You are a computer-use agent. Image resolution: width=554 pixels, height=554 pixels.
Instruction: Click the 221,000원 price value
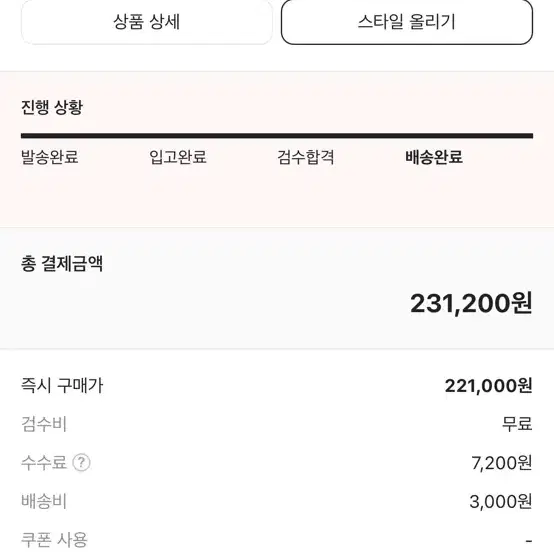tap(489, 386)
